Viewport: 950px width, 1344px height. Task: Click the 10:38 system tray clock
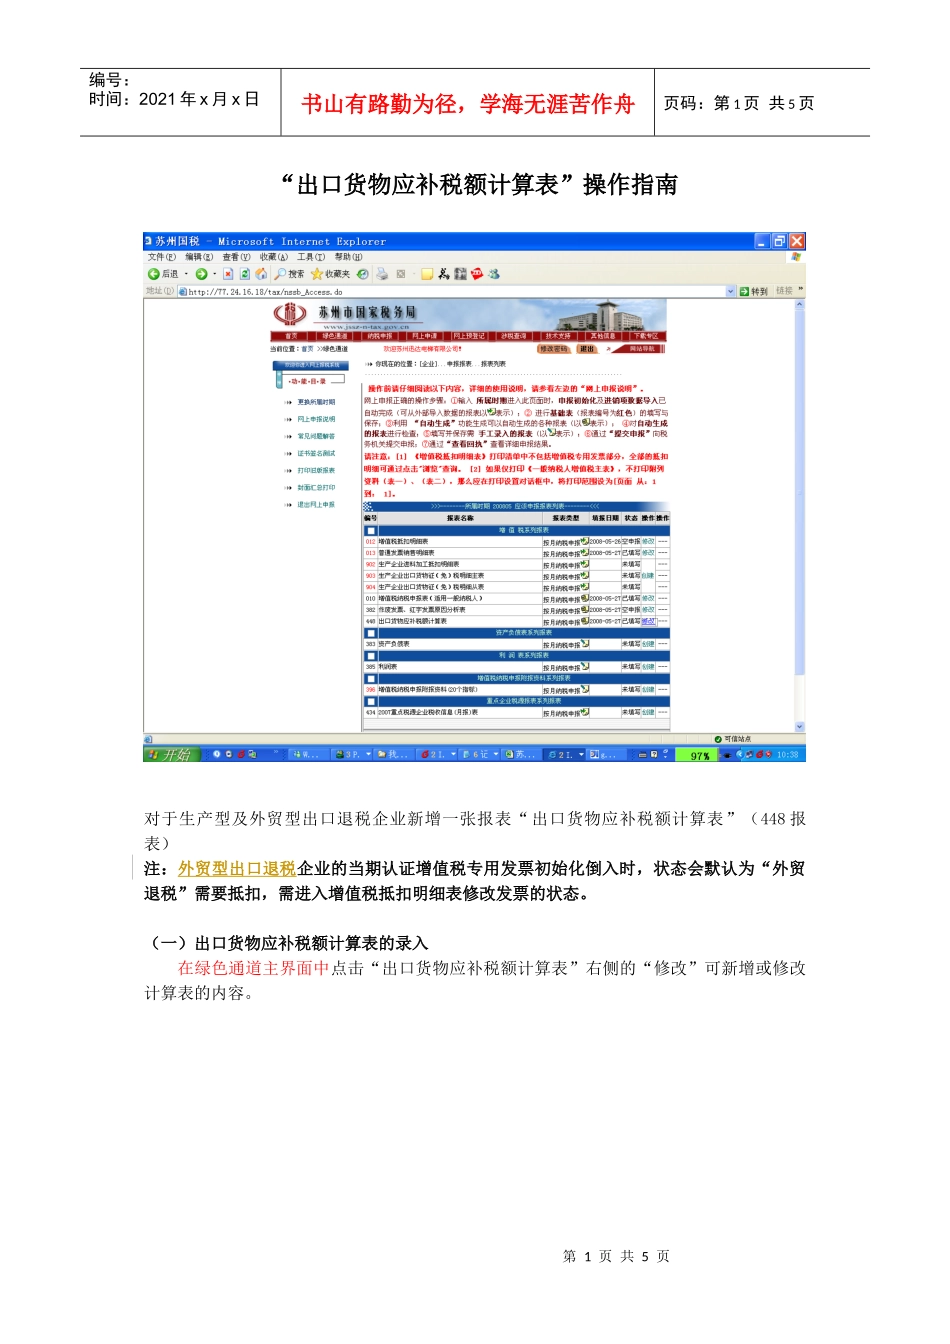coord(788,755)
